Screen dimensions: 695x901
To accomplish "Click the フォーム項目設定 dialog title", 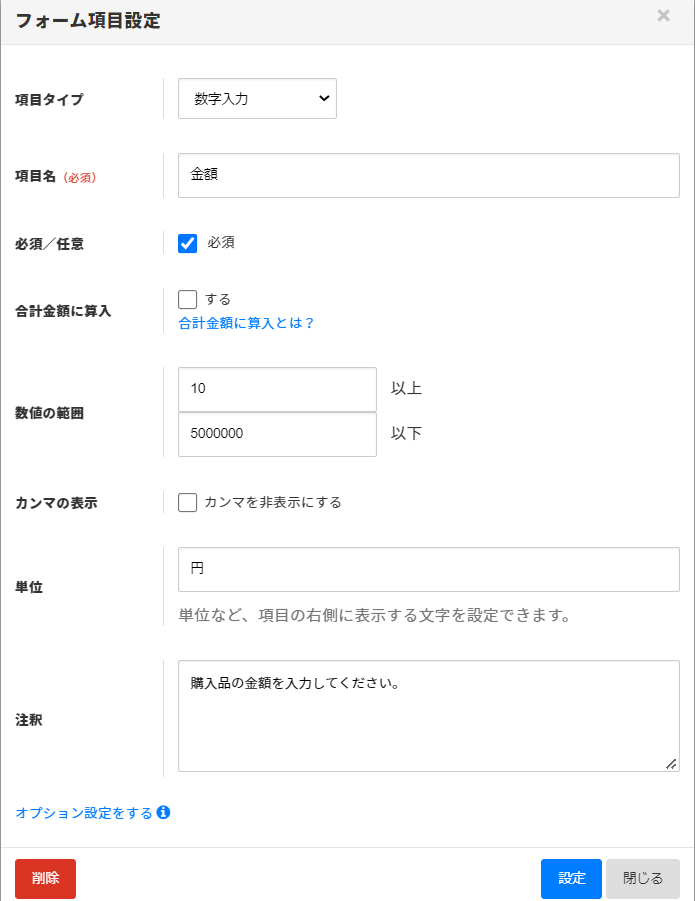I will tap(87, 21).
